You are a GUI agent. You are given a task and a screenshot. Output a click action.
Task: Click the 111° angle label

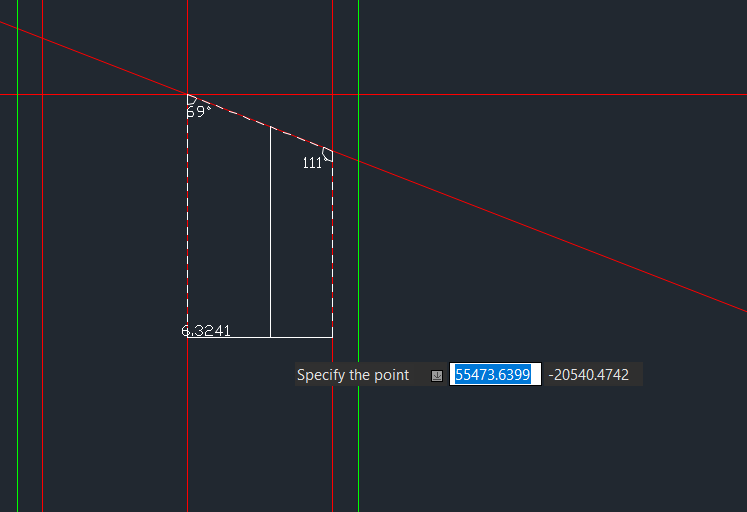314,163
